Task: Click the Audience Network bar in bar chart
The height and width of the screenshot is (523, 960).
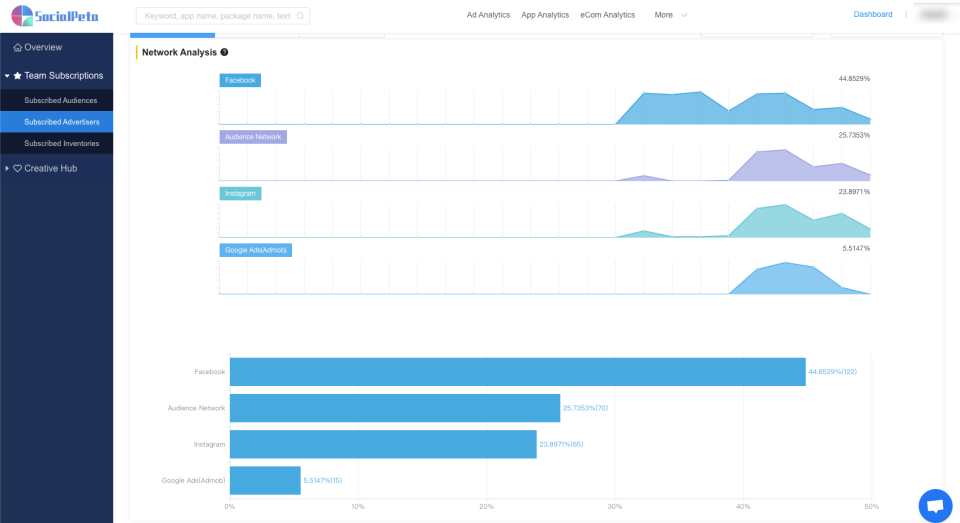Action: click(395, 408)
